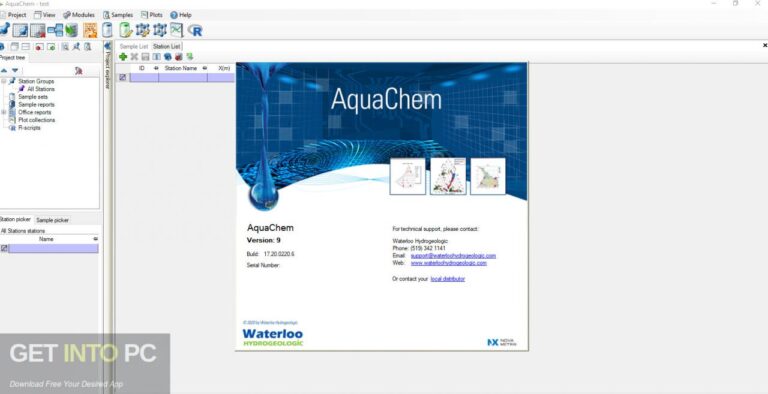Open the Project menu
The width and height of the screenshot is (768, 394).
[x=13, y=15]
